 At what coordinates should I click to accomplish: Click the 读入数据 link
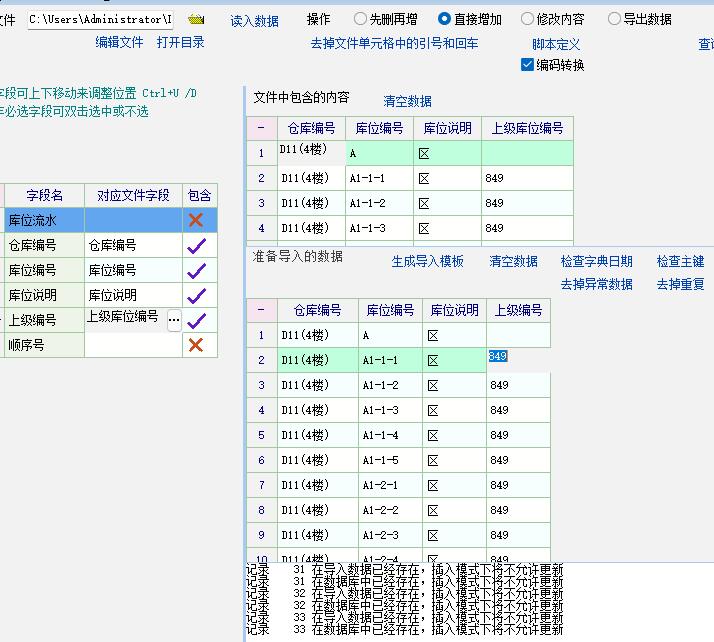[x=255, y=21]
